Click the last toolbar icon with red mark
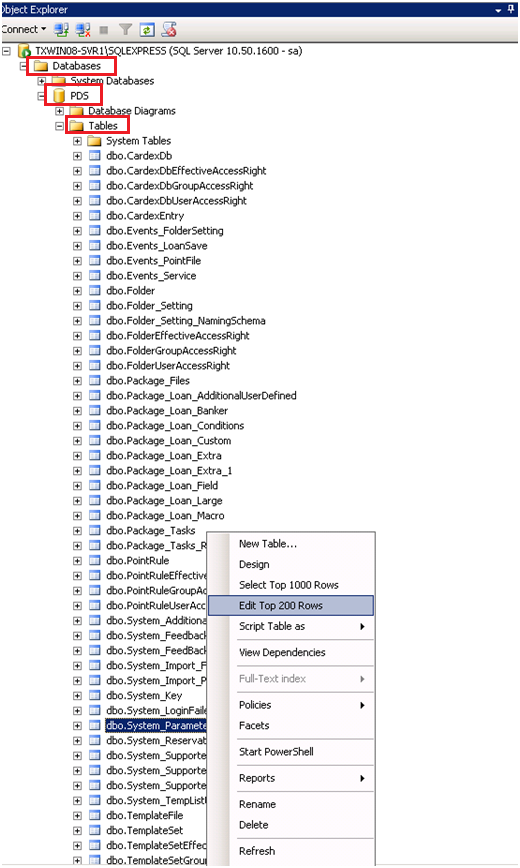 tap(169, 29)
